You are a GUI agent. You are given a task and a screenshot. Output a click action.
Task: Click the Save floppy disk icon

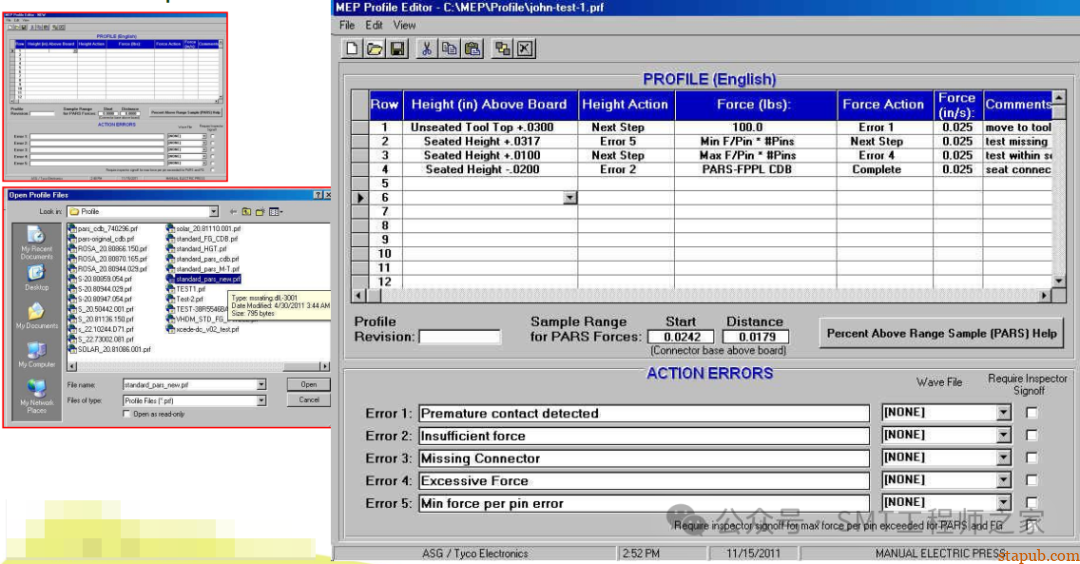click(x=397, y=48)
